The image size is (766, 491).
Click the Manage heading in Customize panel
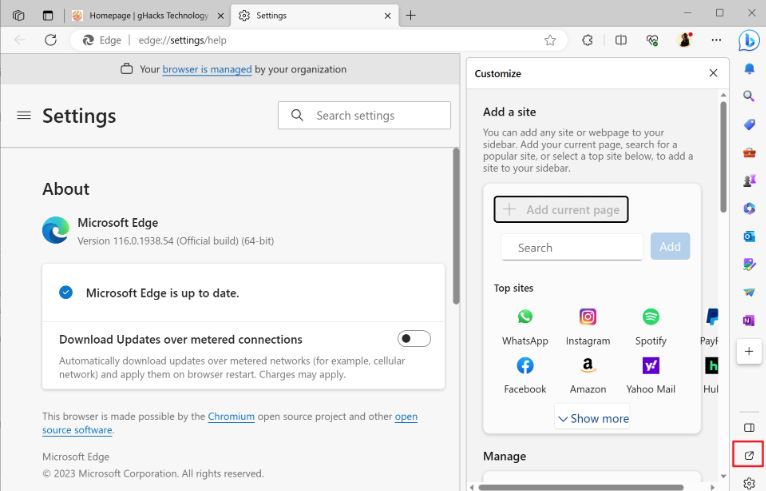click(x=505, y=456)
